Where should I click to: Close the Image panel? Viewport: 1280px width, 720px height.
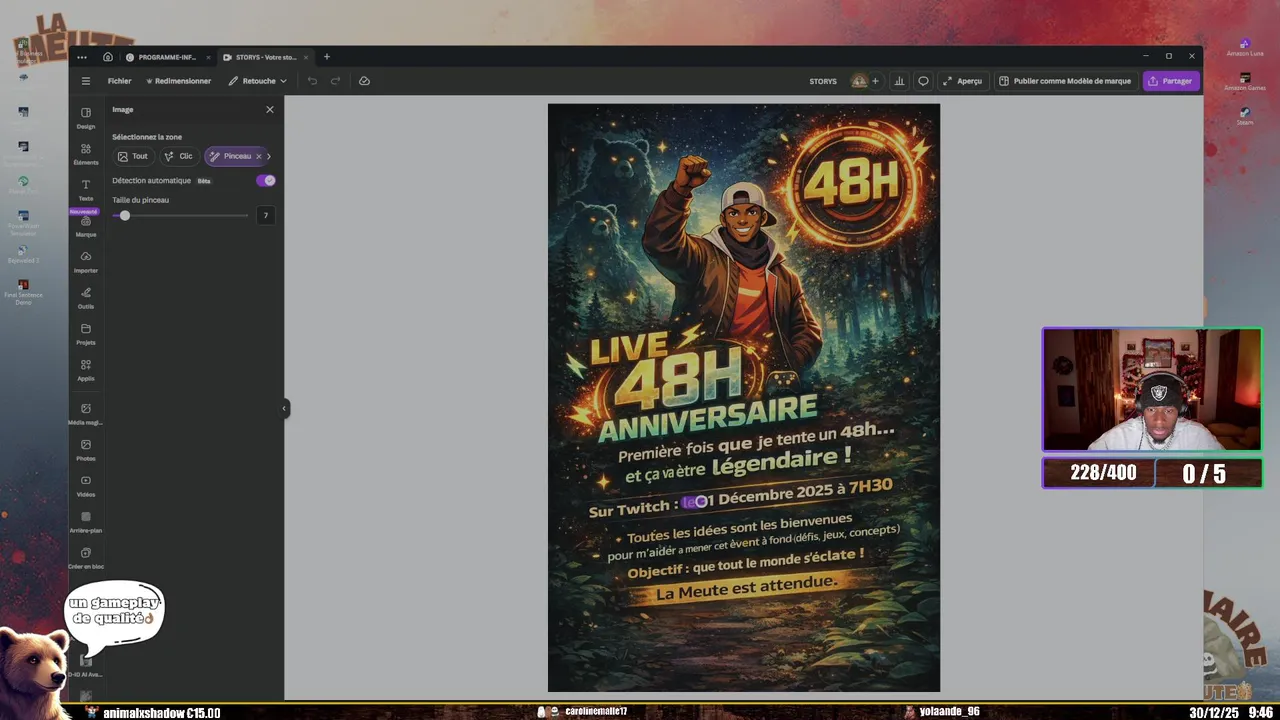pos(269,110)
